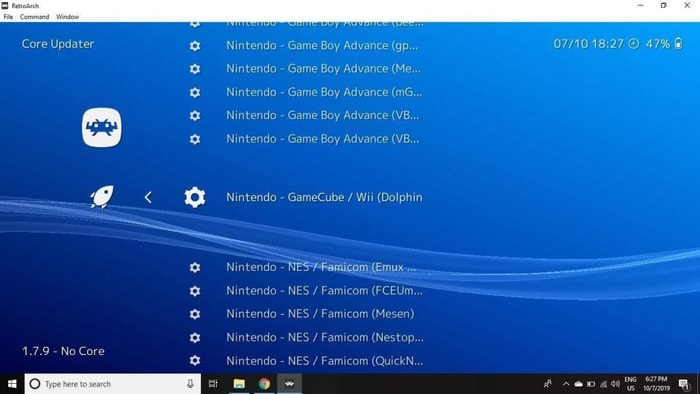Click the speaker volume tray icon
700x394 pixels.
(x=616, y=384)
